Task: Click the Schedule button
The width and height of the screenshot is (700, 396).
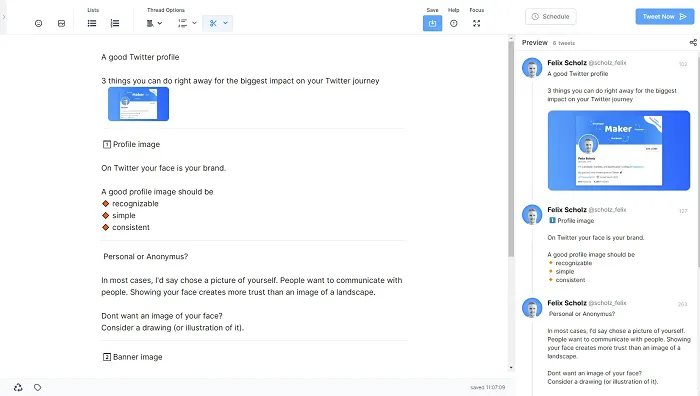Action: [x=550, y=17]
